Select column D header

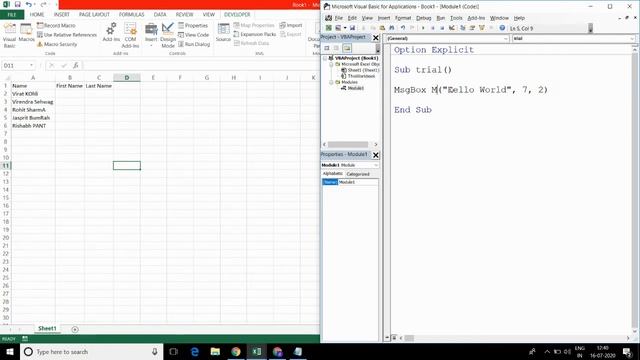(127, 78)
